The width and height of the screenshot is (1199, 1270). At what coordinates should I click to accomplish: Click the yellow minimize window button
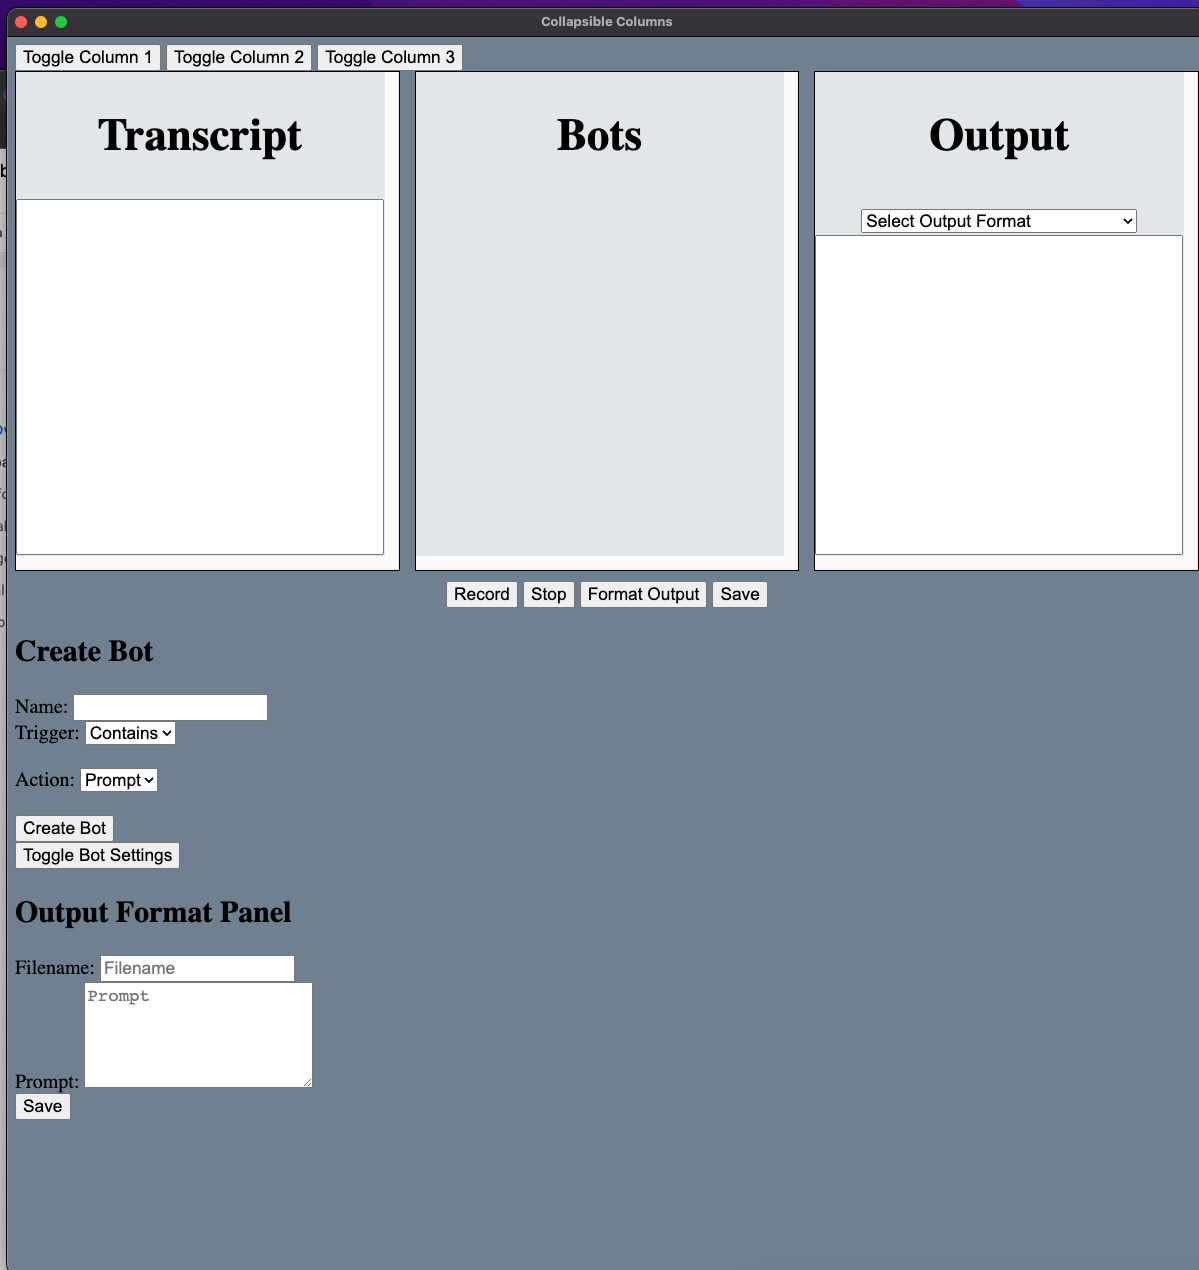point(41,22)
